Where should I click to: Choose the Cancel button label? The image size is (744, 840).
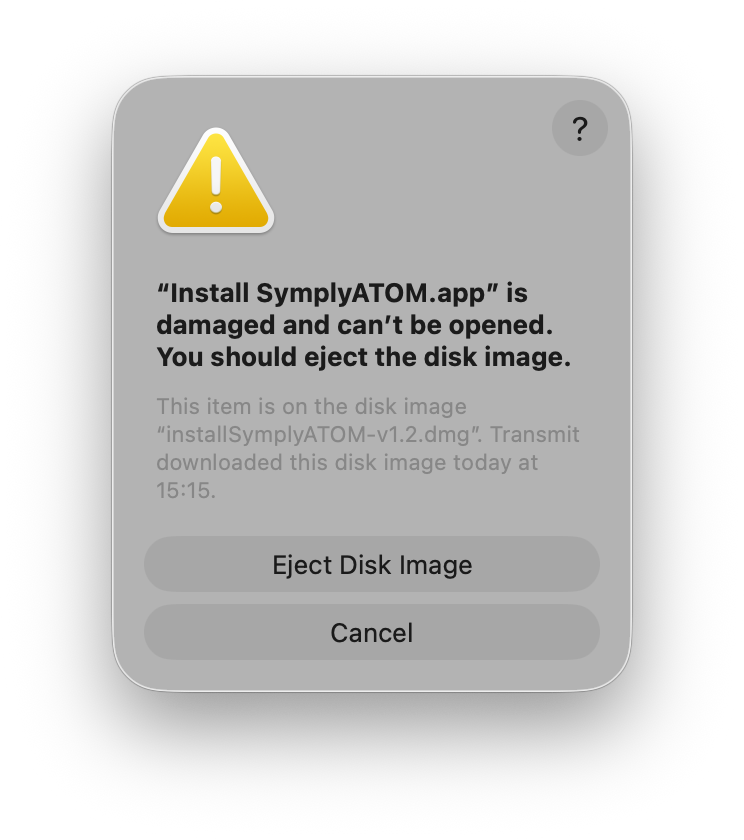(372, 633)
